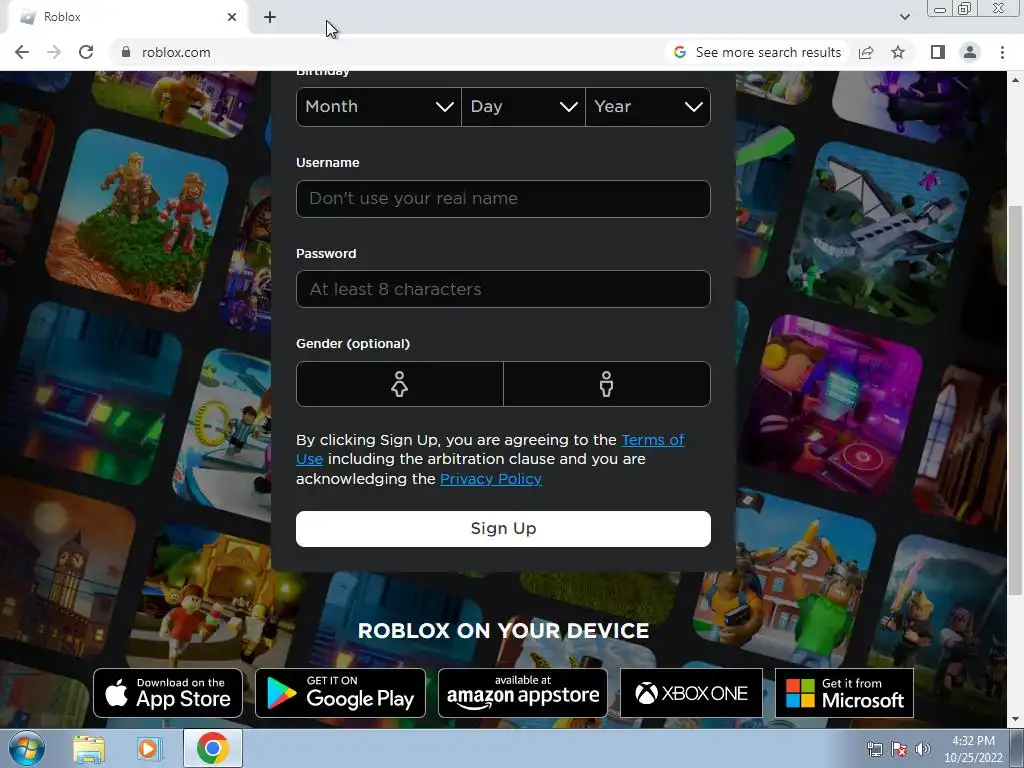
Task: Click the share page icon
Action: (866, 52)
